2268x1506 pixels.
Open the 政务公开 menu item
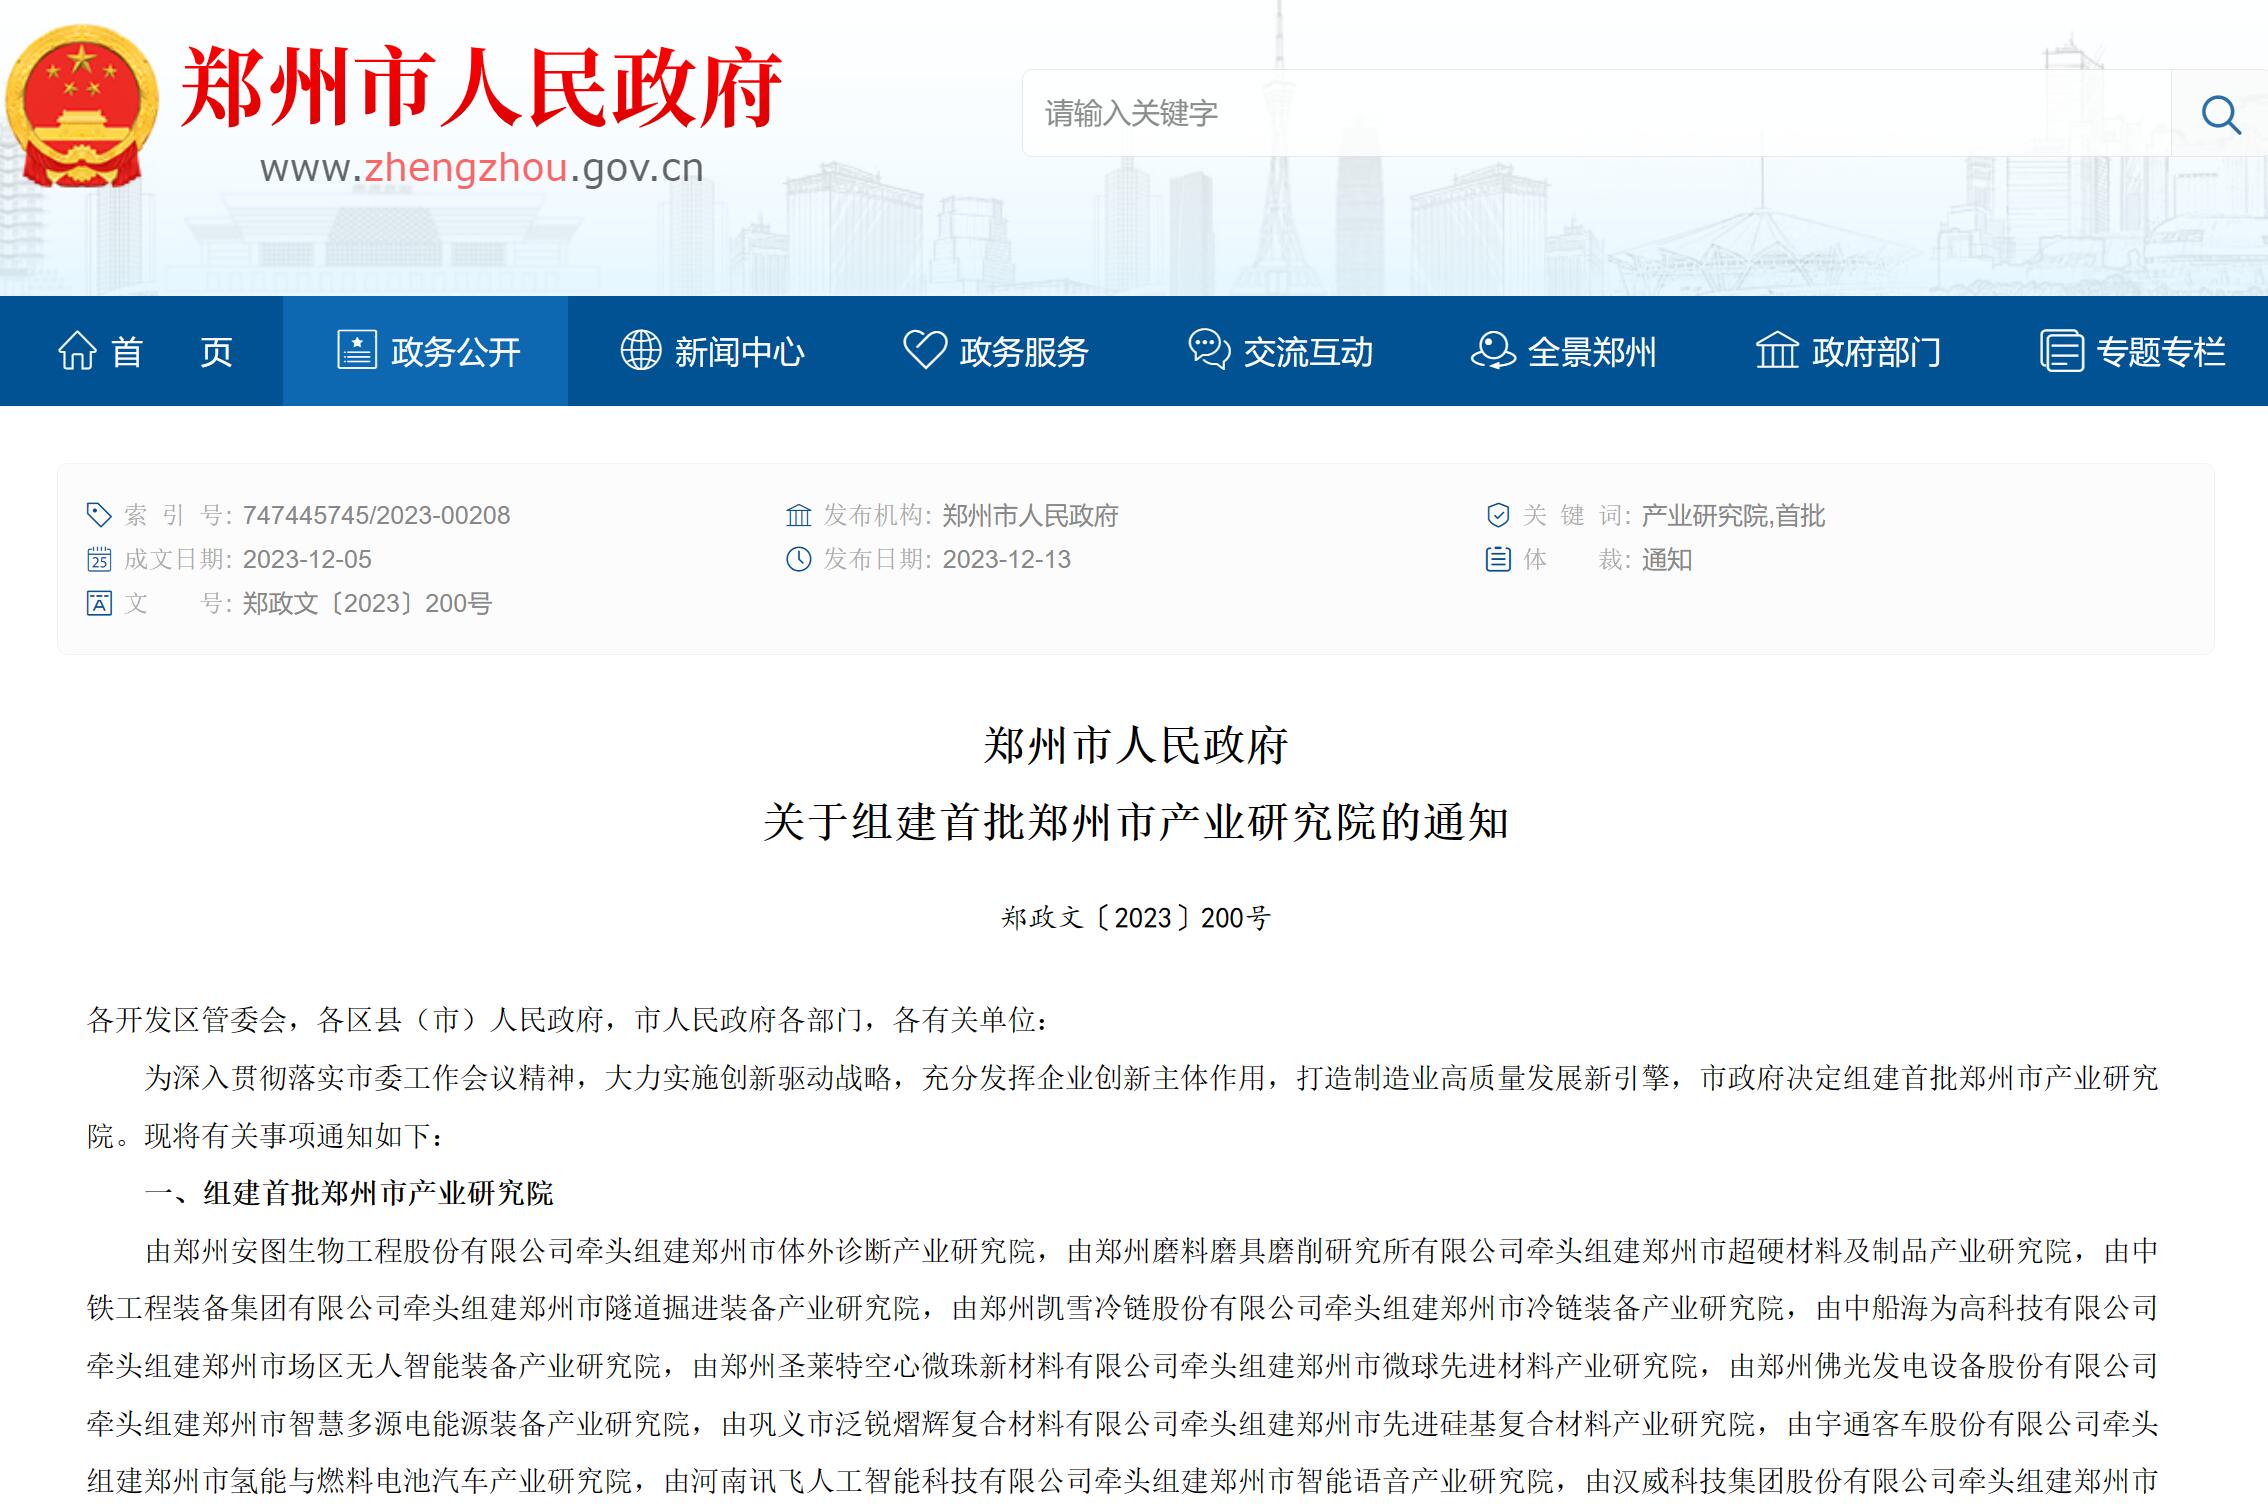[x=425, y=351]
